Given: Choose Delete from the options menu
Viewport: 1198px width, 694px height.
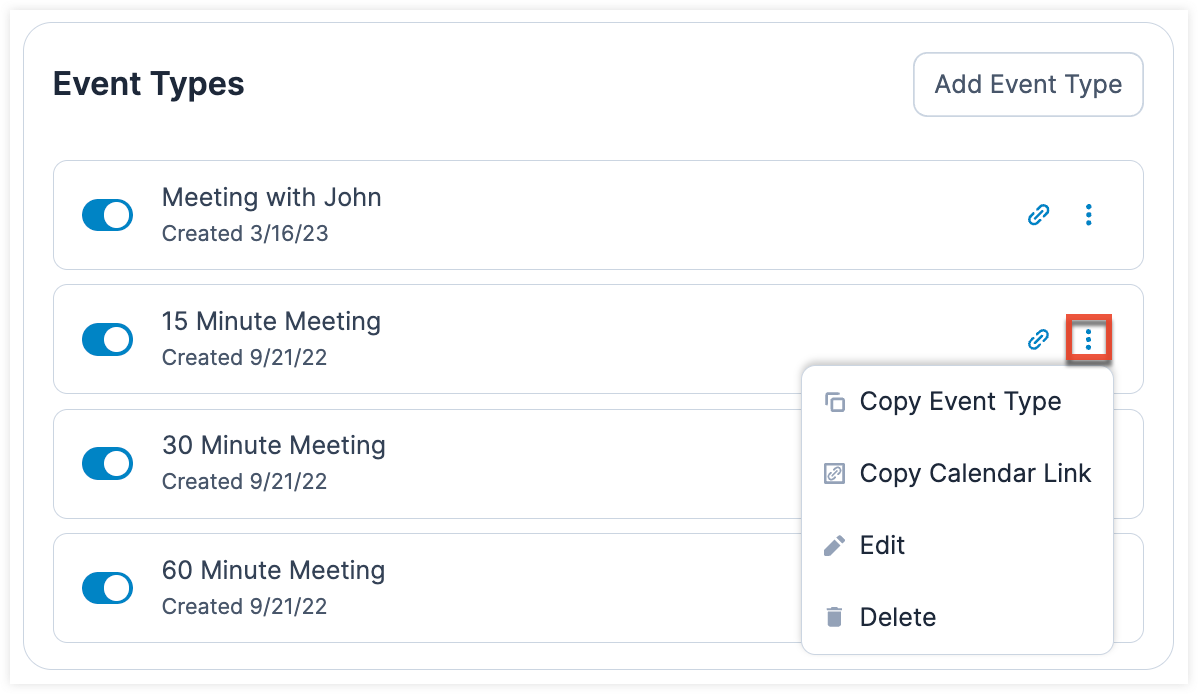Looking at the screenshot, I should (898, 617).
